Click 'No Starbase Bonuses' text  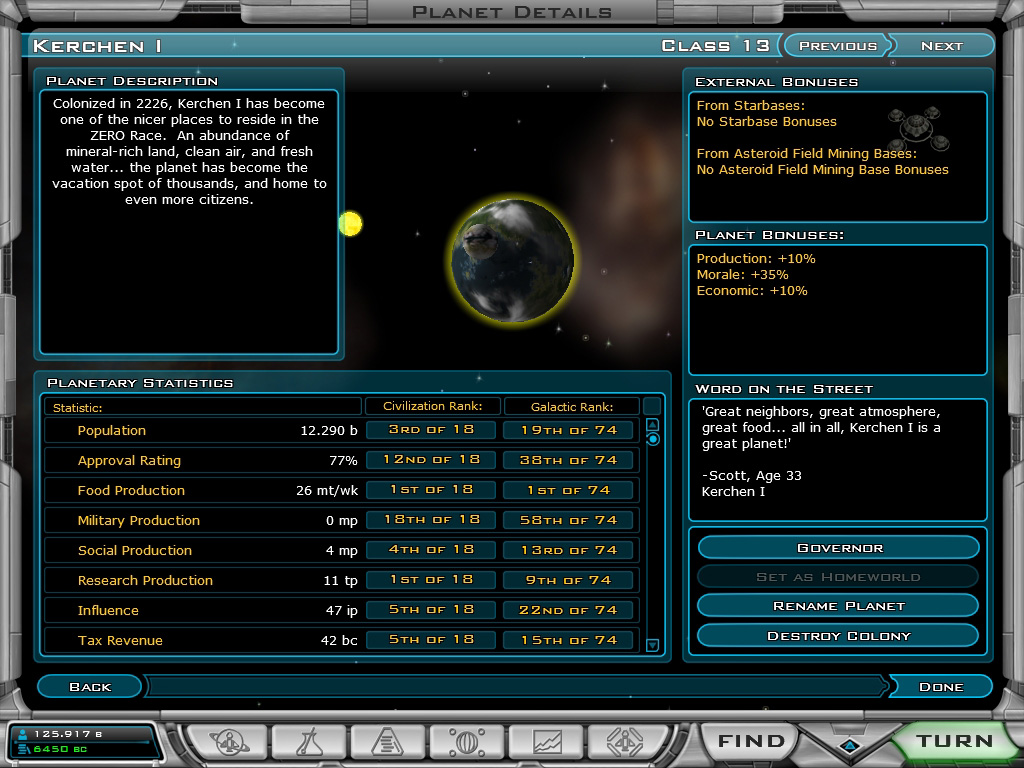(x=767, y=121)
